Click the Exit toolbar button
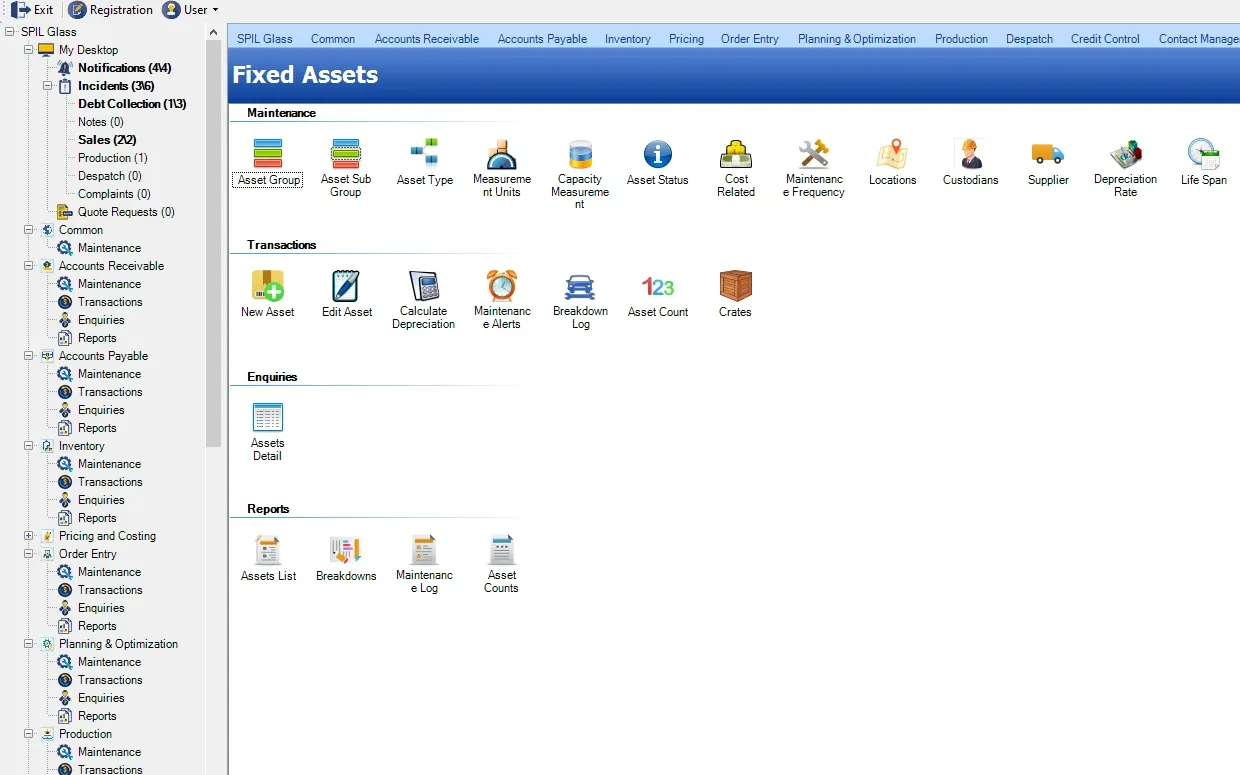1240x775 pixels. pos(32,10)
